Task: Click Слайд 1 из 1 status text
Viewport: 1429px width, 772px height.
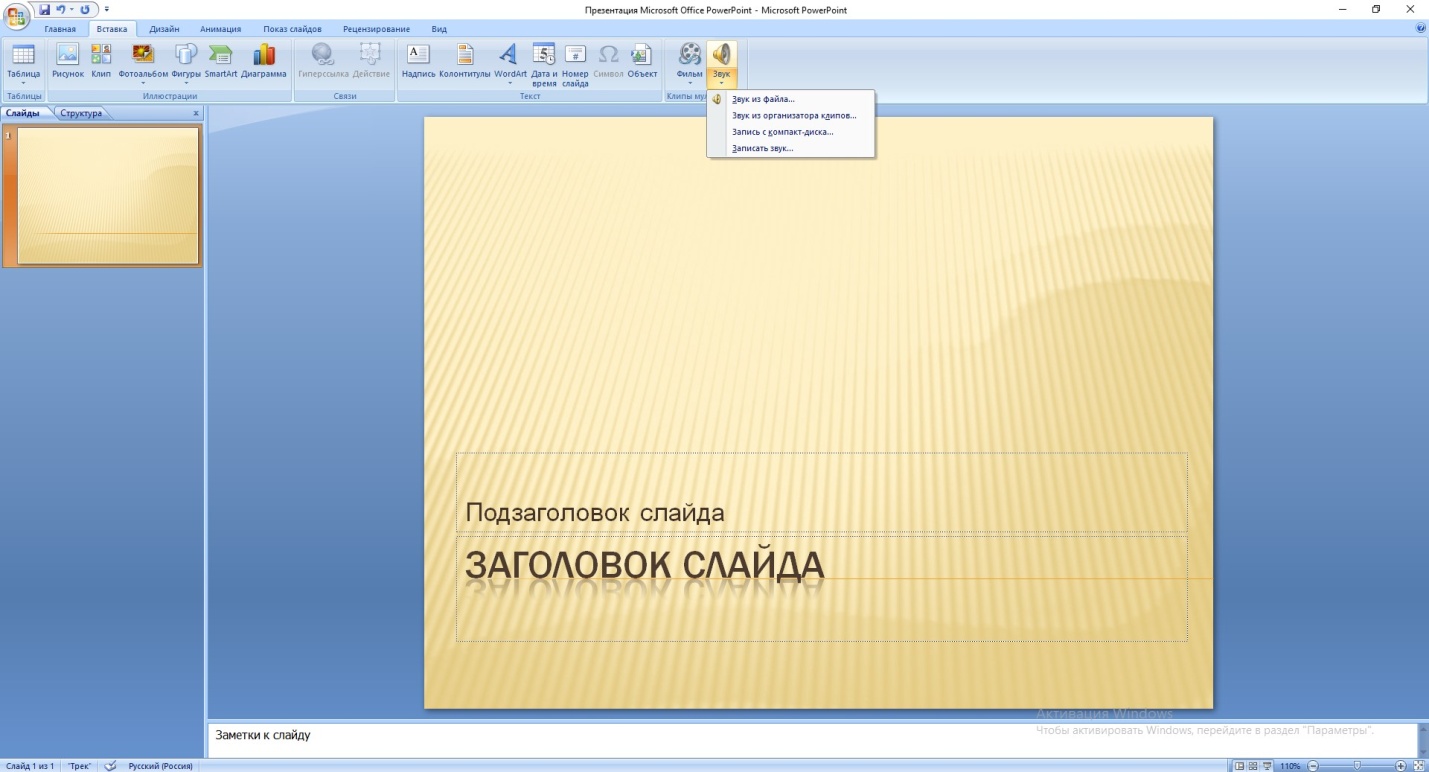Action: pyautogui.click(x=30, y=765)
